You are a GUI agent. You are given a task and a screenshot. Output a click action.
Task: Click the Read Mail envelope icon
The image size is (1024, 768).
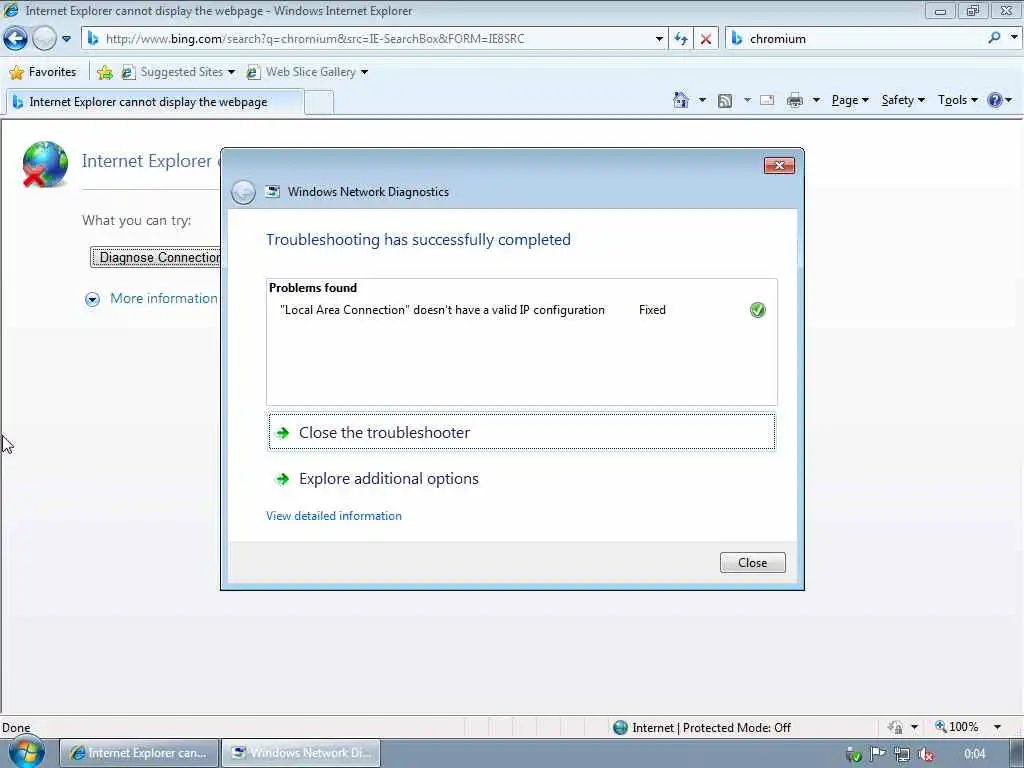[x=767, y=100]
